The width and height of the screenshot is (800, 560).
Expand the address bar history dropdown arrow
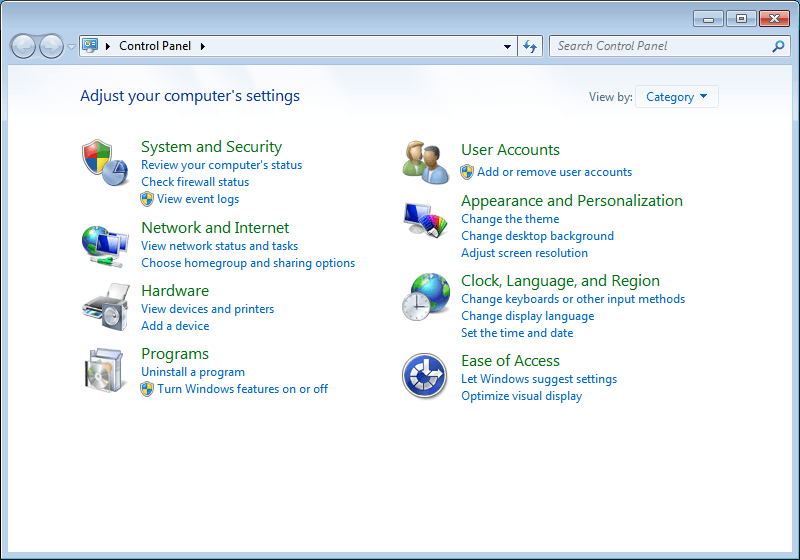pos(507,46)
